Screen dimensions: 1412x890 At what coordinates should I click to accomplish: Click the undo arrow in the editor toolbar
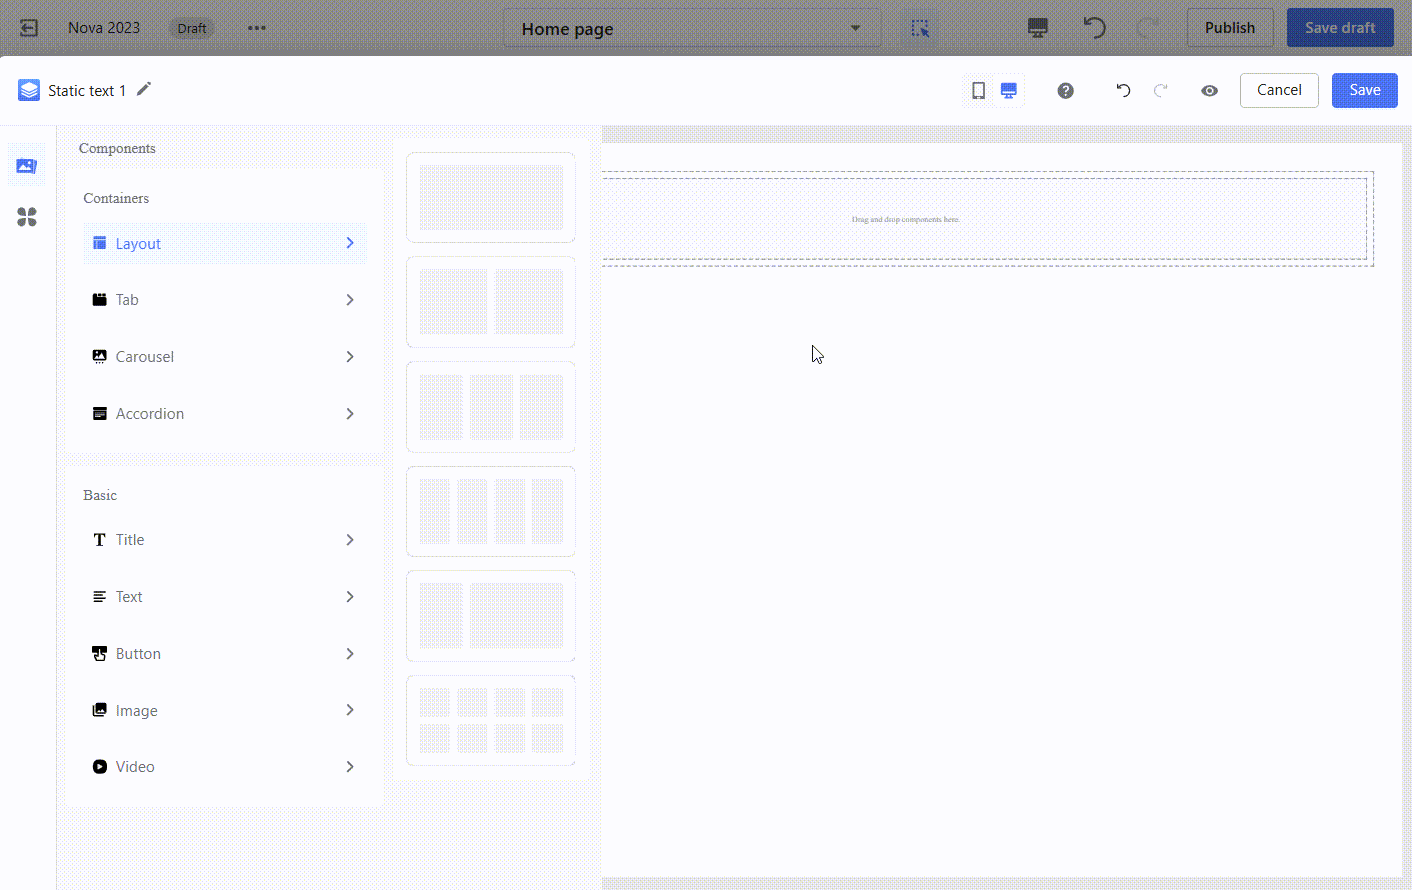coord(1123,91)
